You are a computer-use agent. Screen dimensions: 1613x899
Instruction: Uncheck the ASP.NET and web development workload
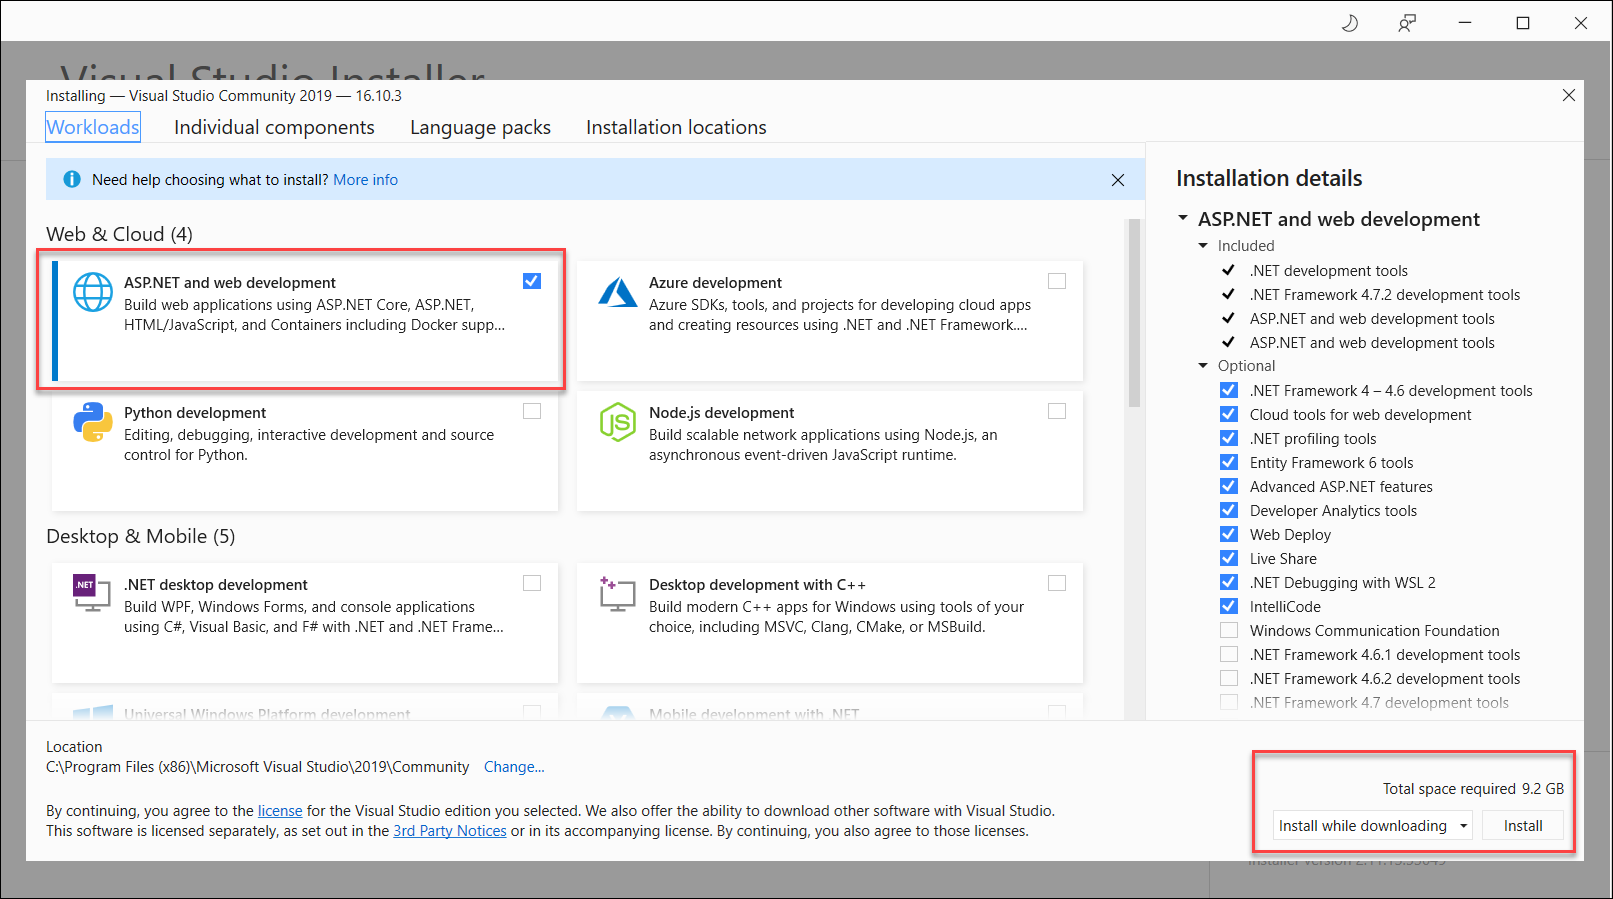pos(532,281)
